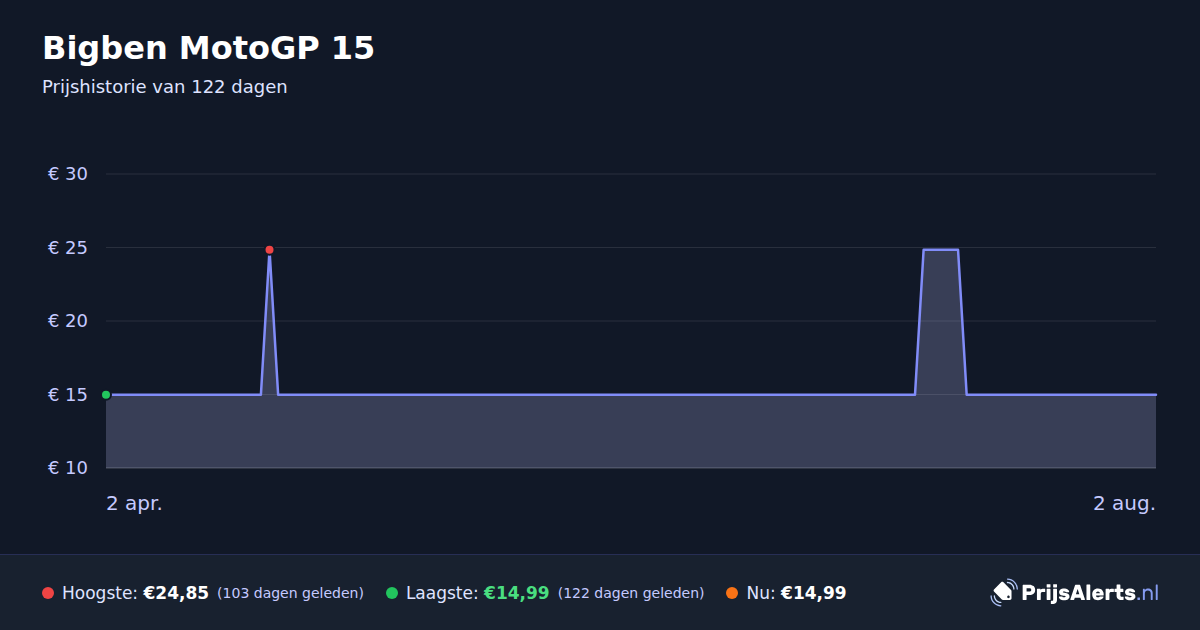Image resolution: width=1200 pixels, height=630 pixels.
Task: Click the green €14,99 lowest price value
Action: coord(516,593)
